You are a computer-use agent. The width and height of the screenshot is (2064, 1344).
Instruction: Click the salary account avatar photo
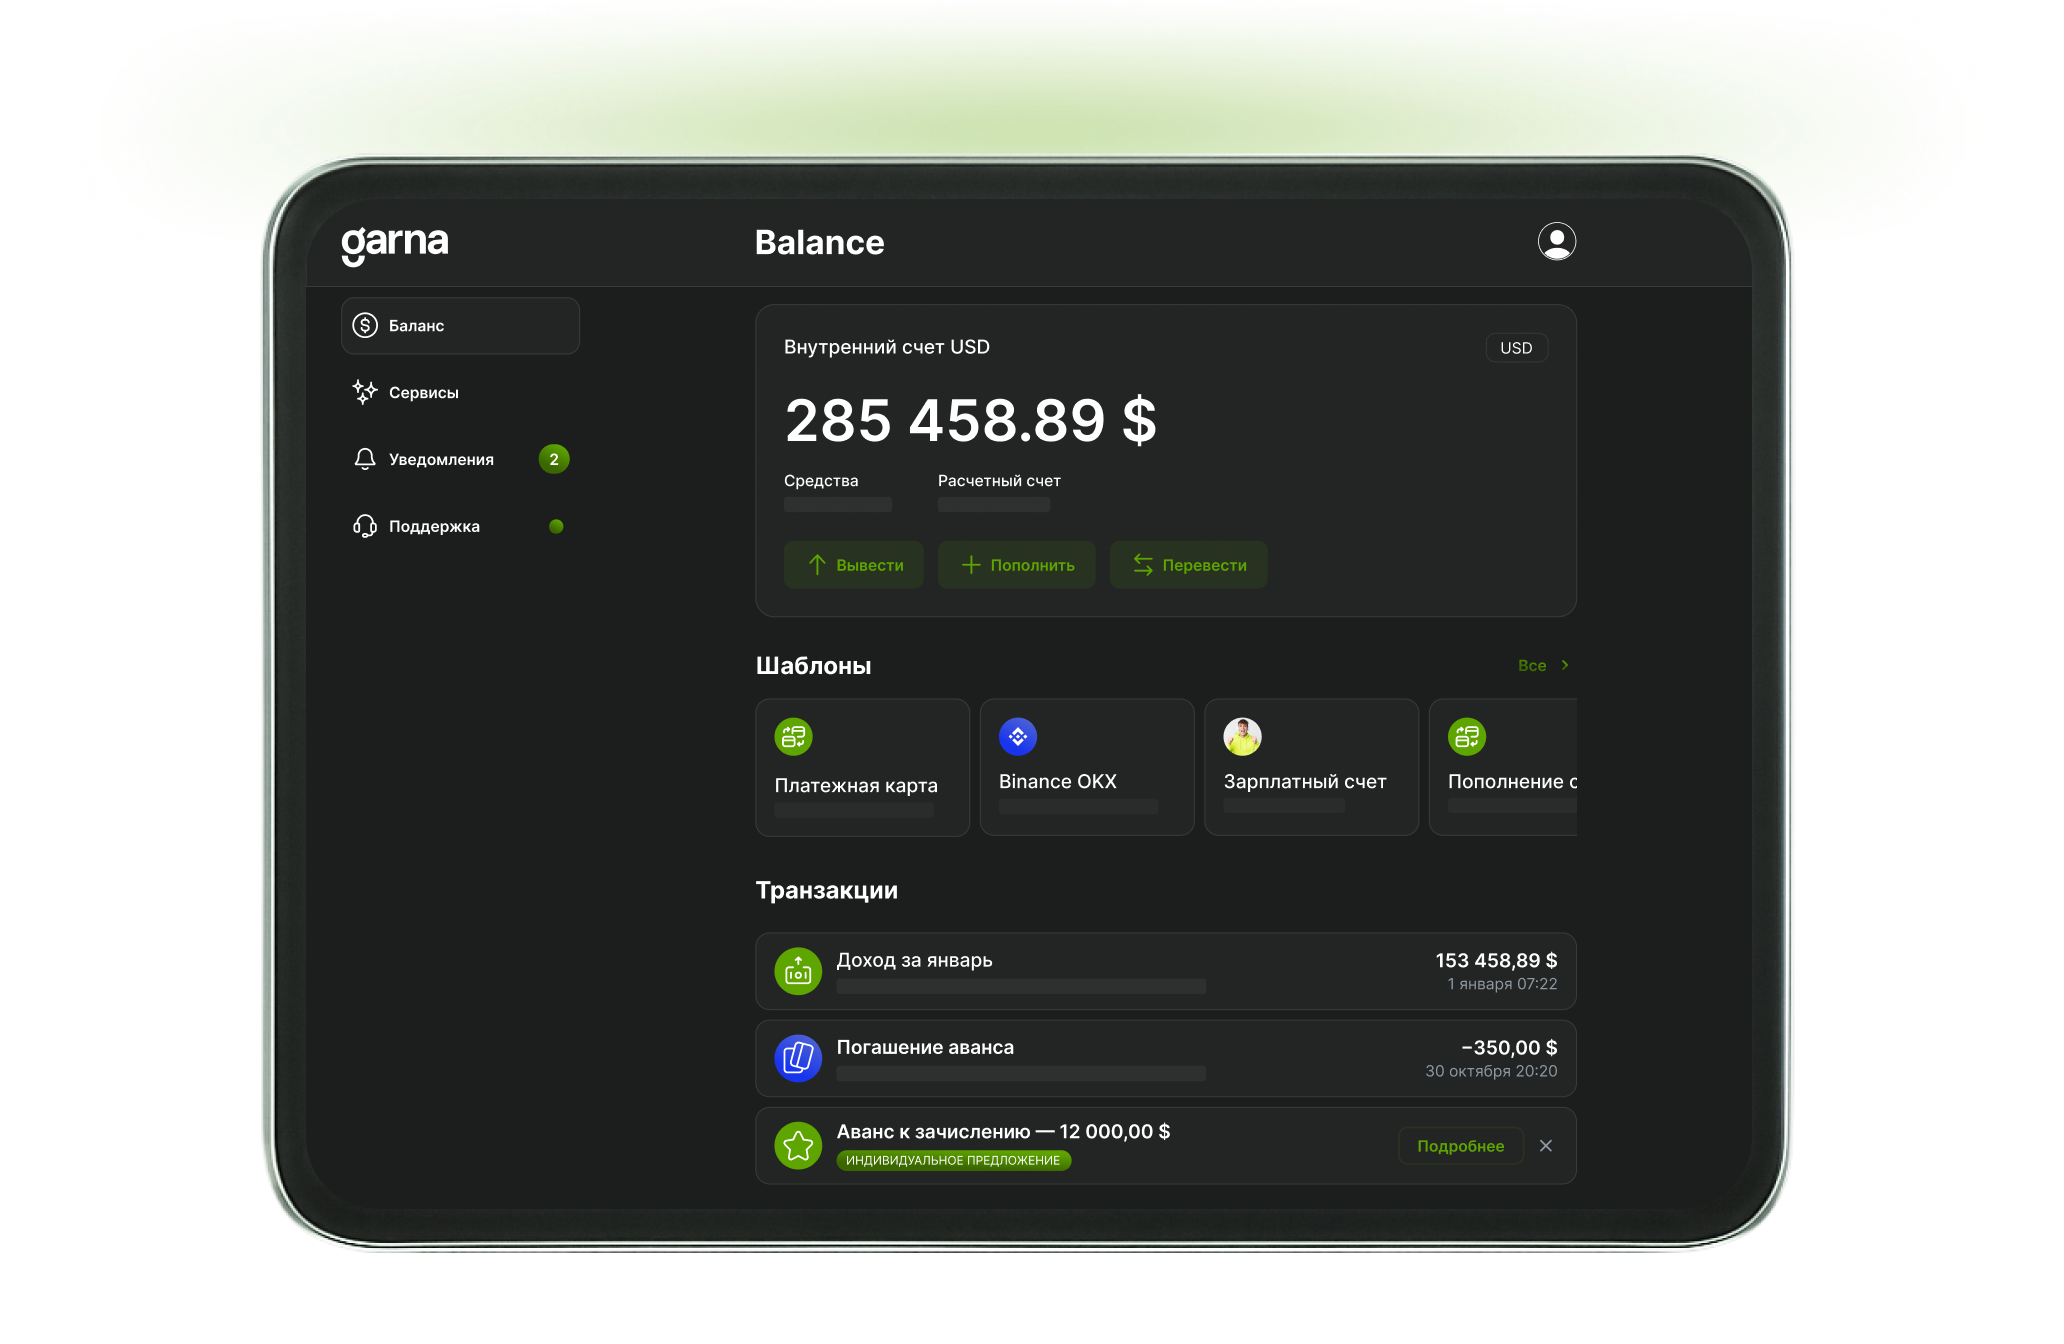point(1242,737)
